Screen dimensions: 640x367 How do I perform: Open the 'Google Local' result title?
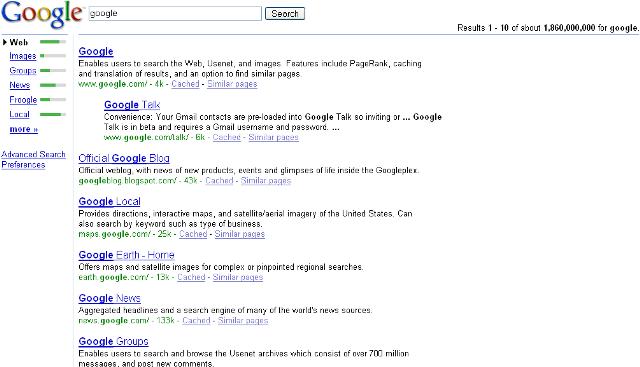(109, 202)
